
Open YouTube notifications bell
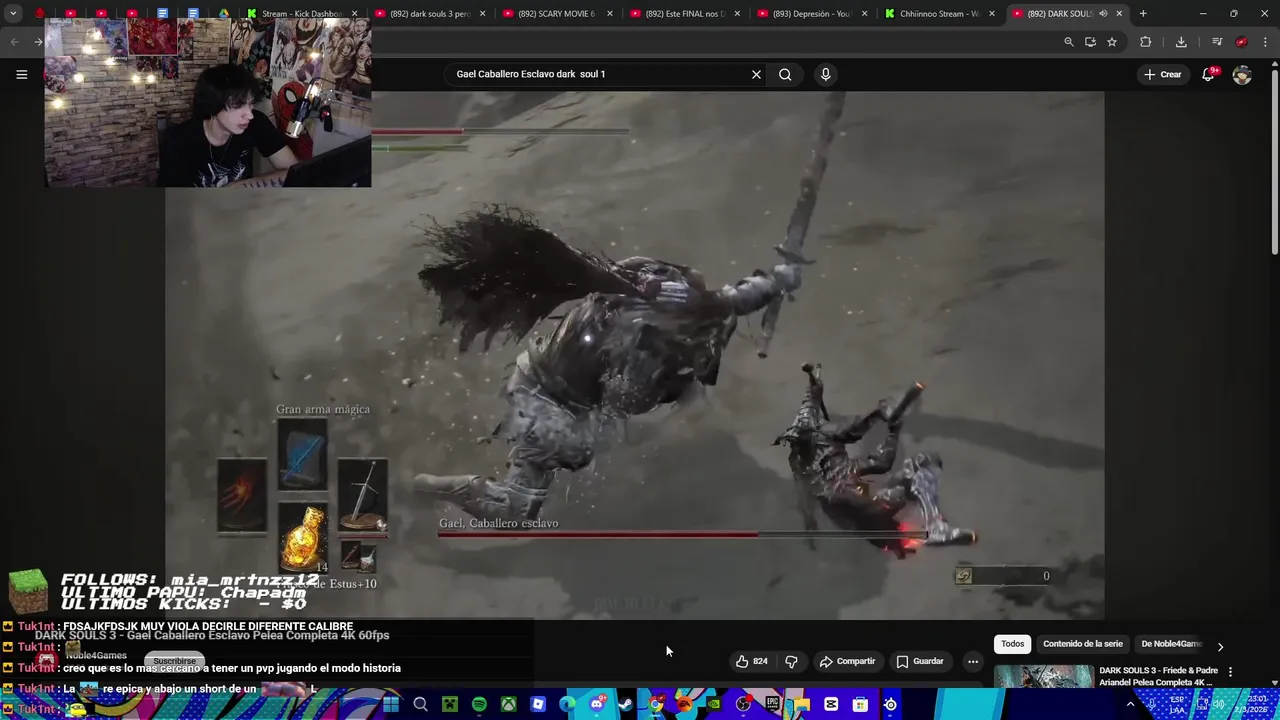pyautogui.click(x=1208, y=74)
